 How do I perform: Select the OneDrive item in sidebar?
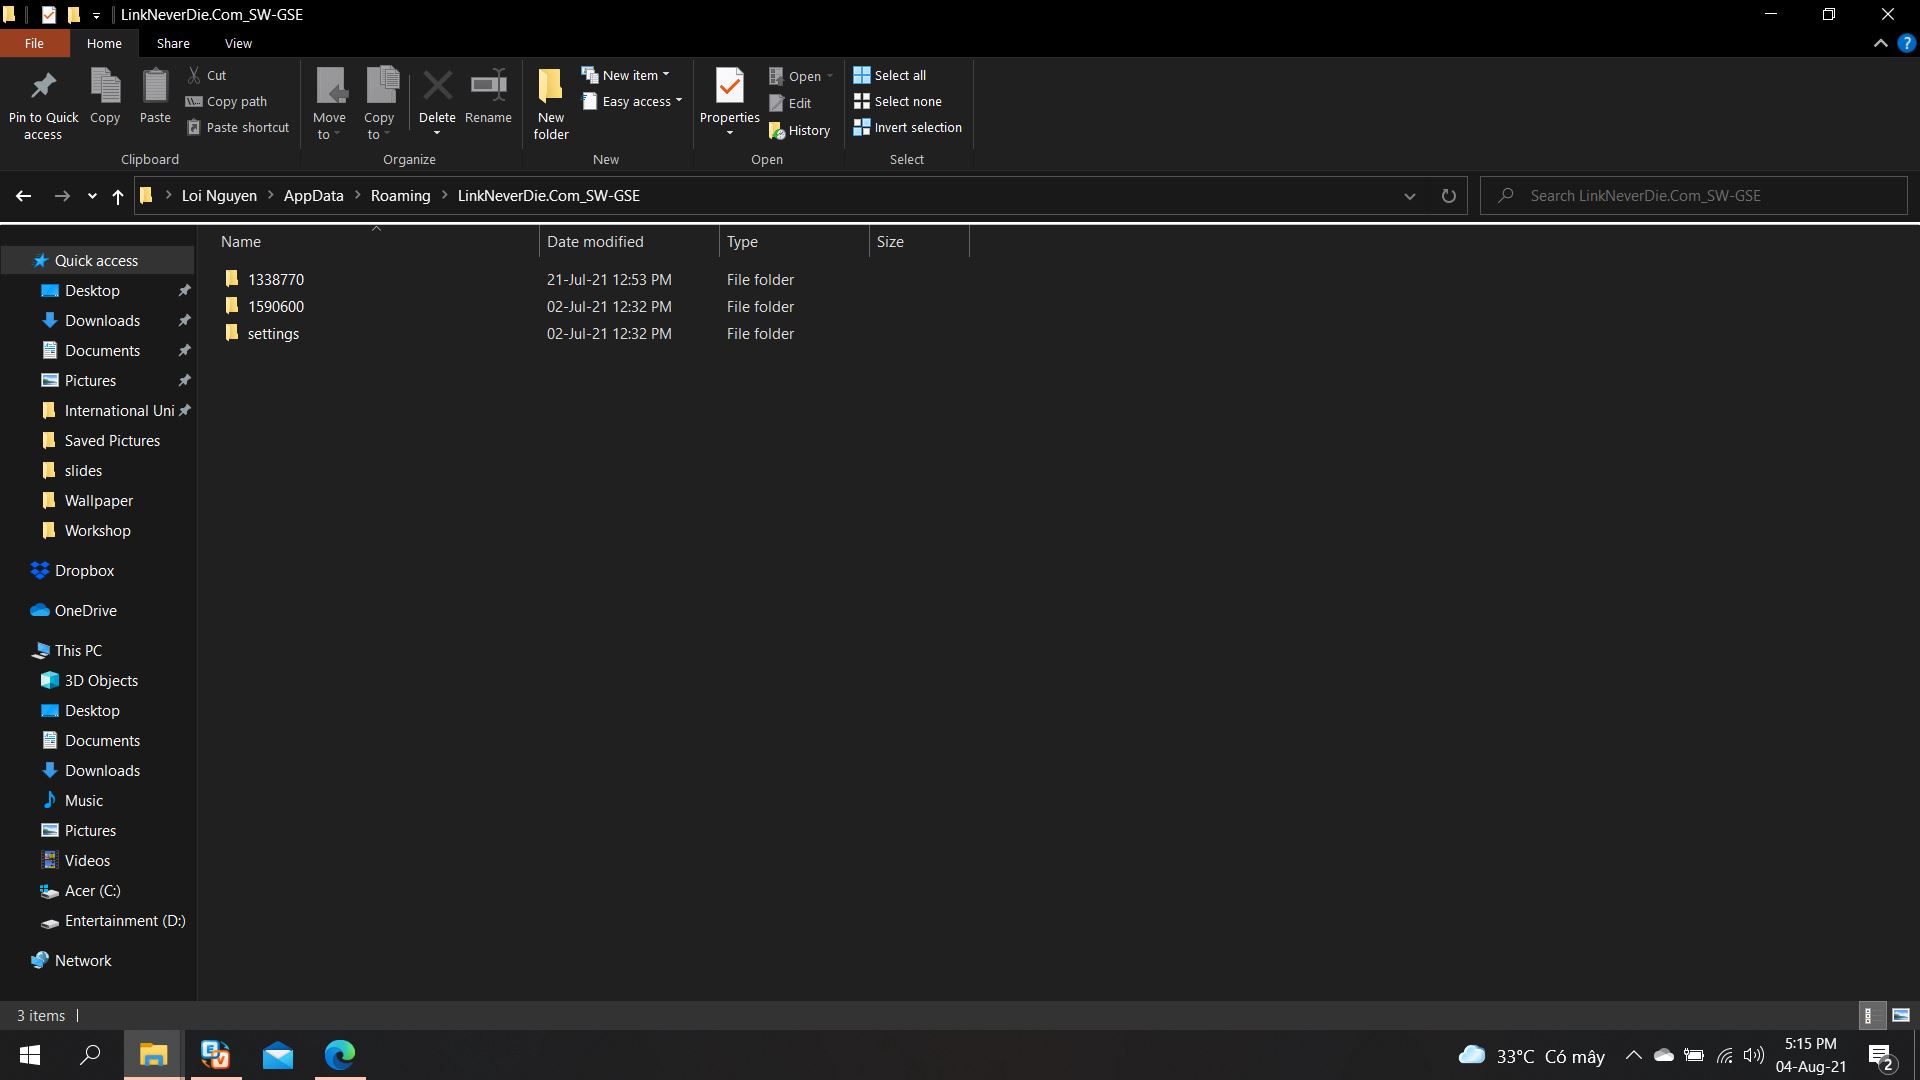pos(86,609)
